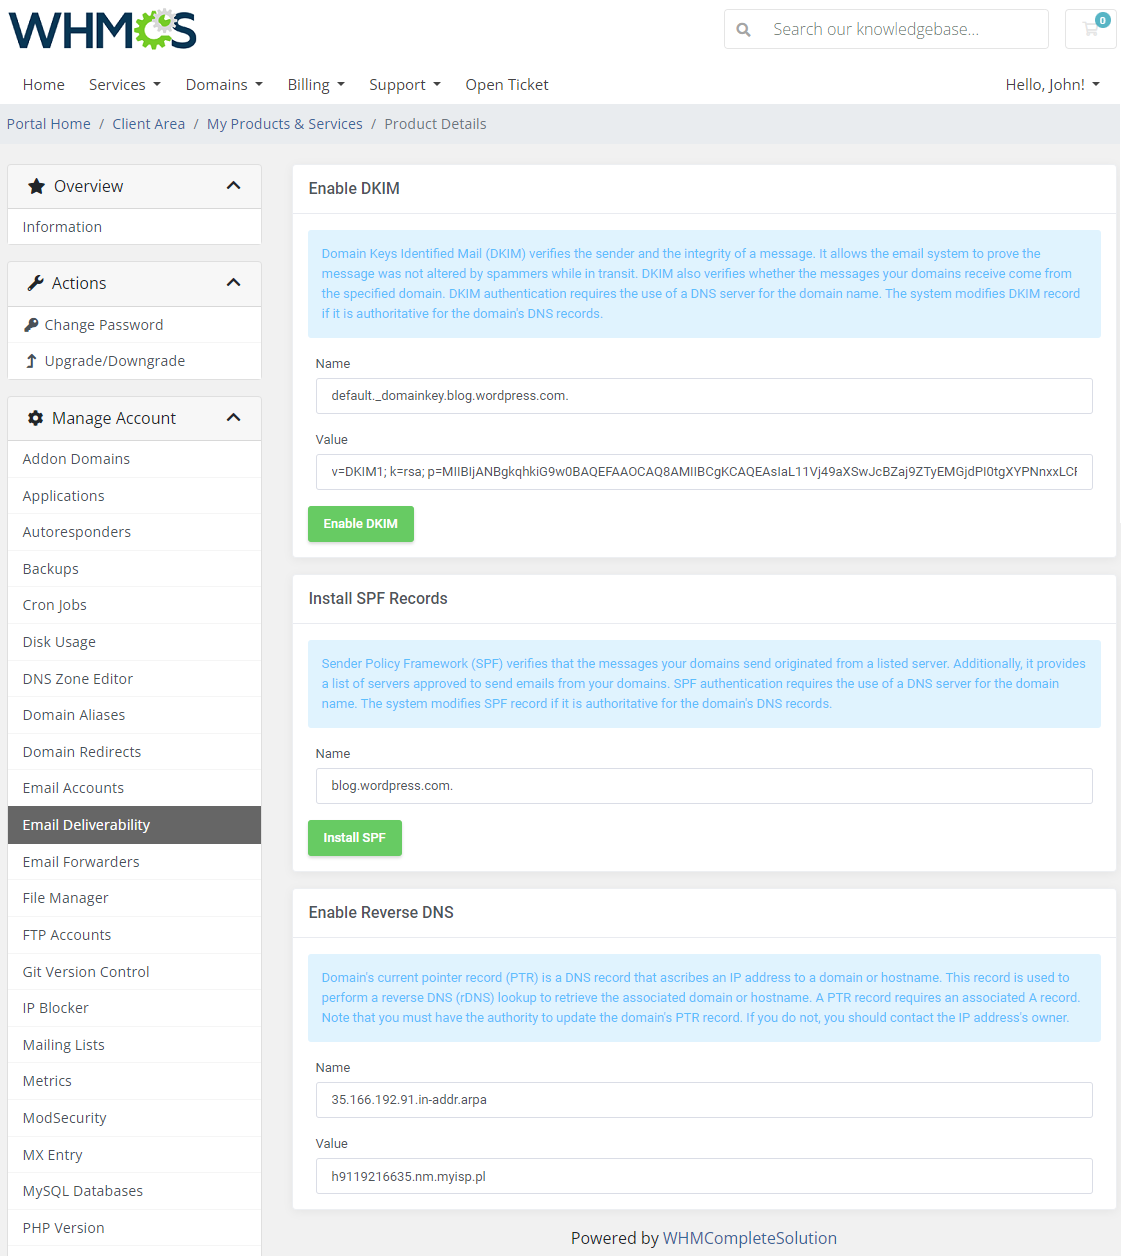Click the Actions wrench icon
This screenshot has width=1121, height=1256.
[x=36, y=283]
